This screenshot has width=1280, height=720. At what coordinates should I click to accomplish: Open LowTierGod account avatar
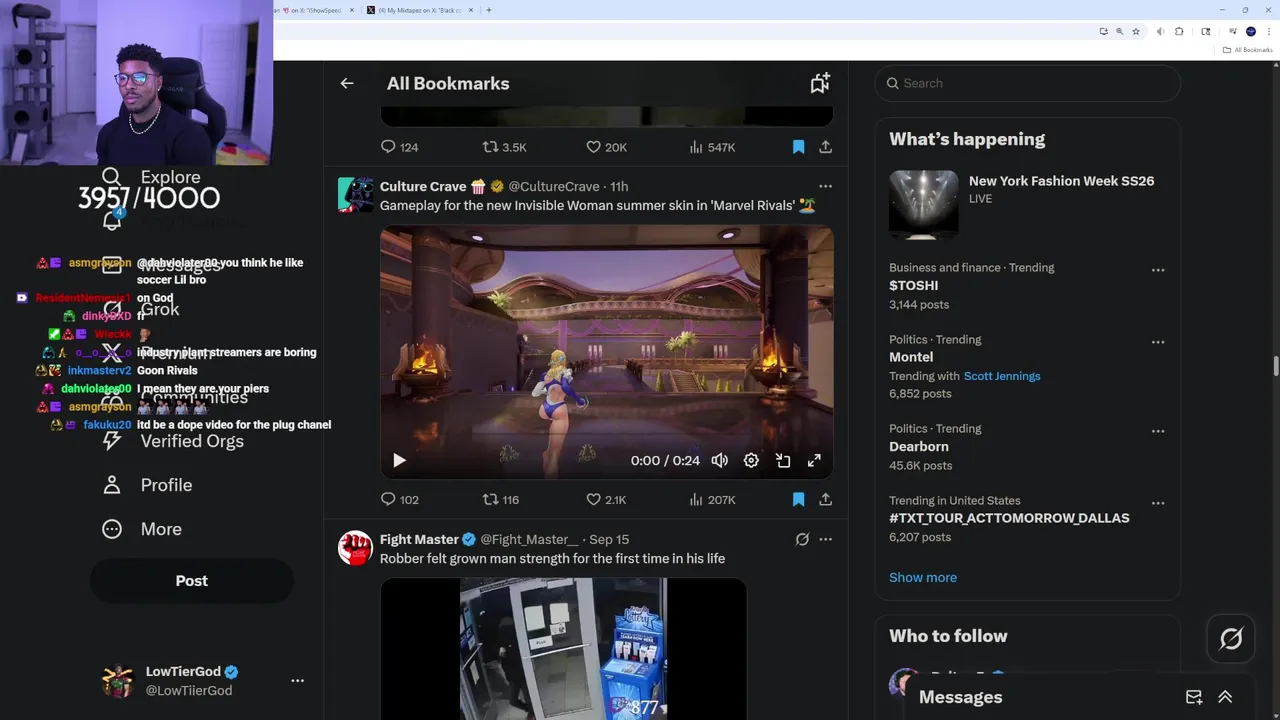118,681
